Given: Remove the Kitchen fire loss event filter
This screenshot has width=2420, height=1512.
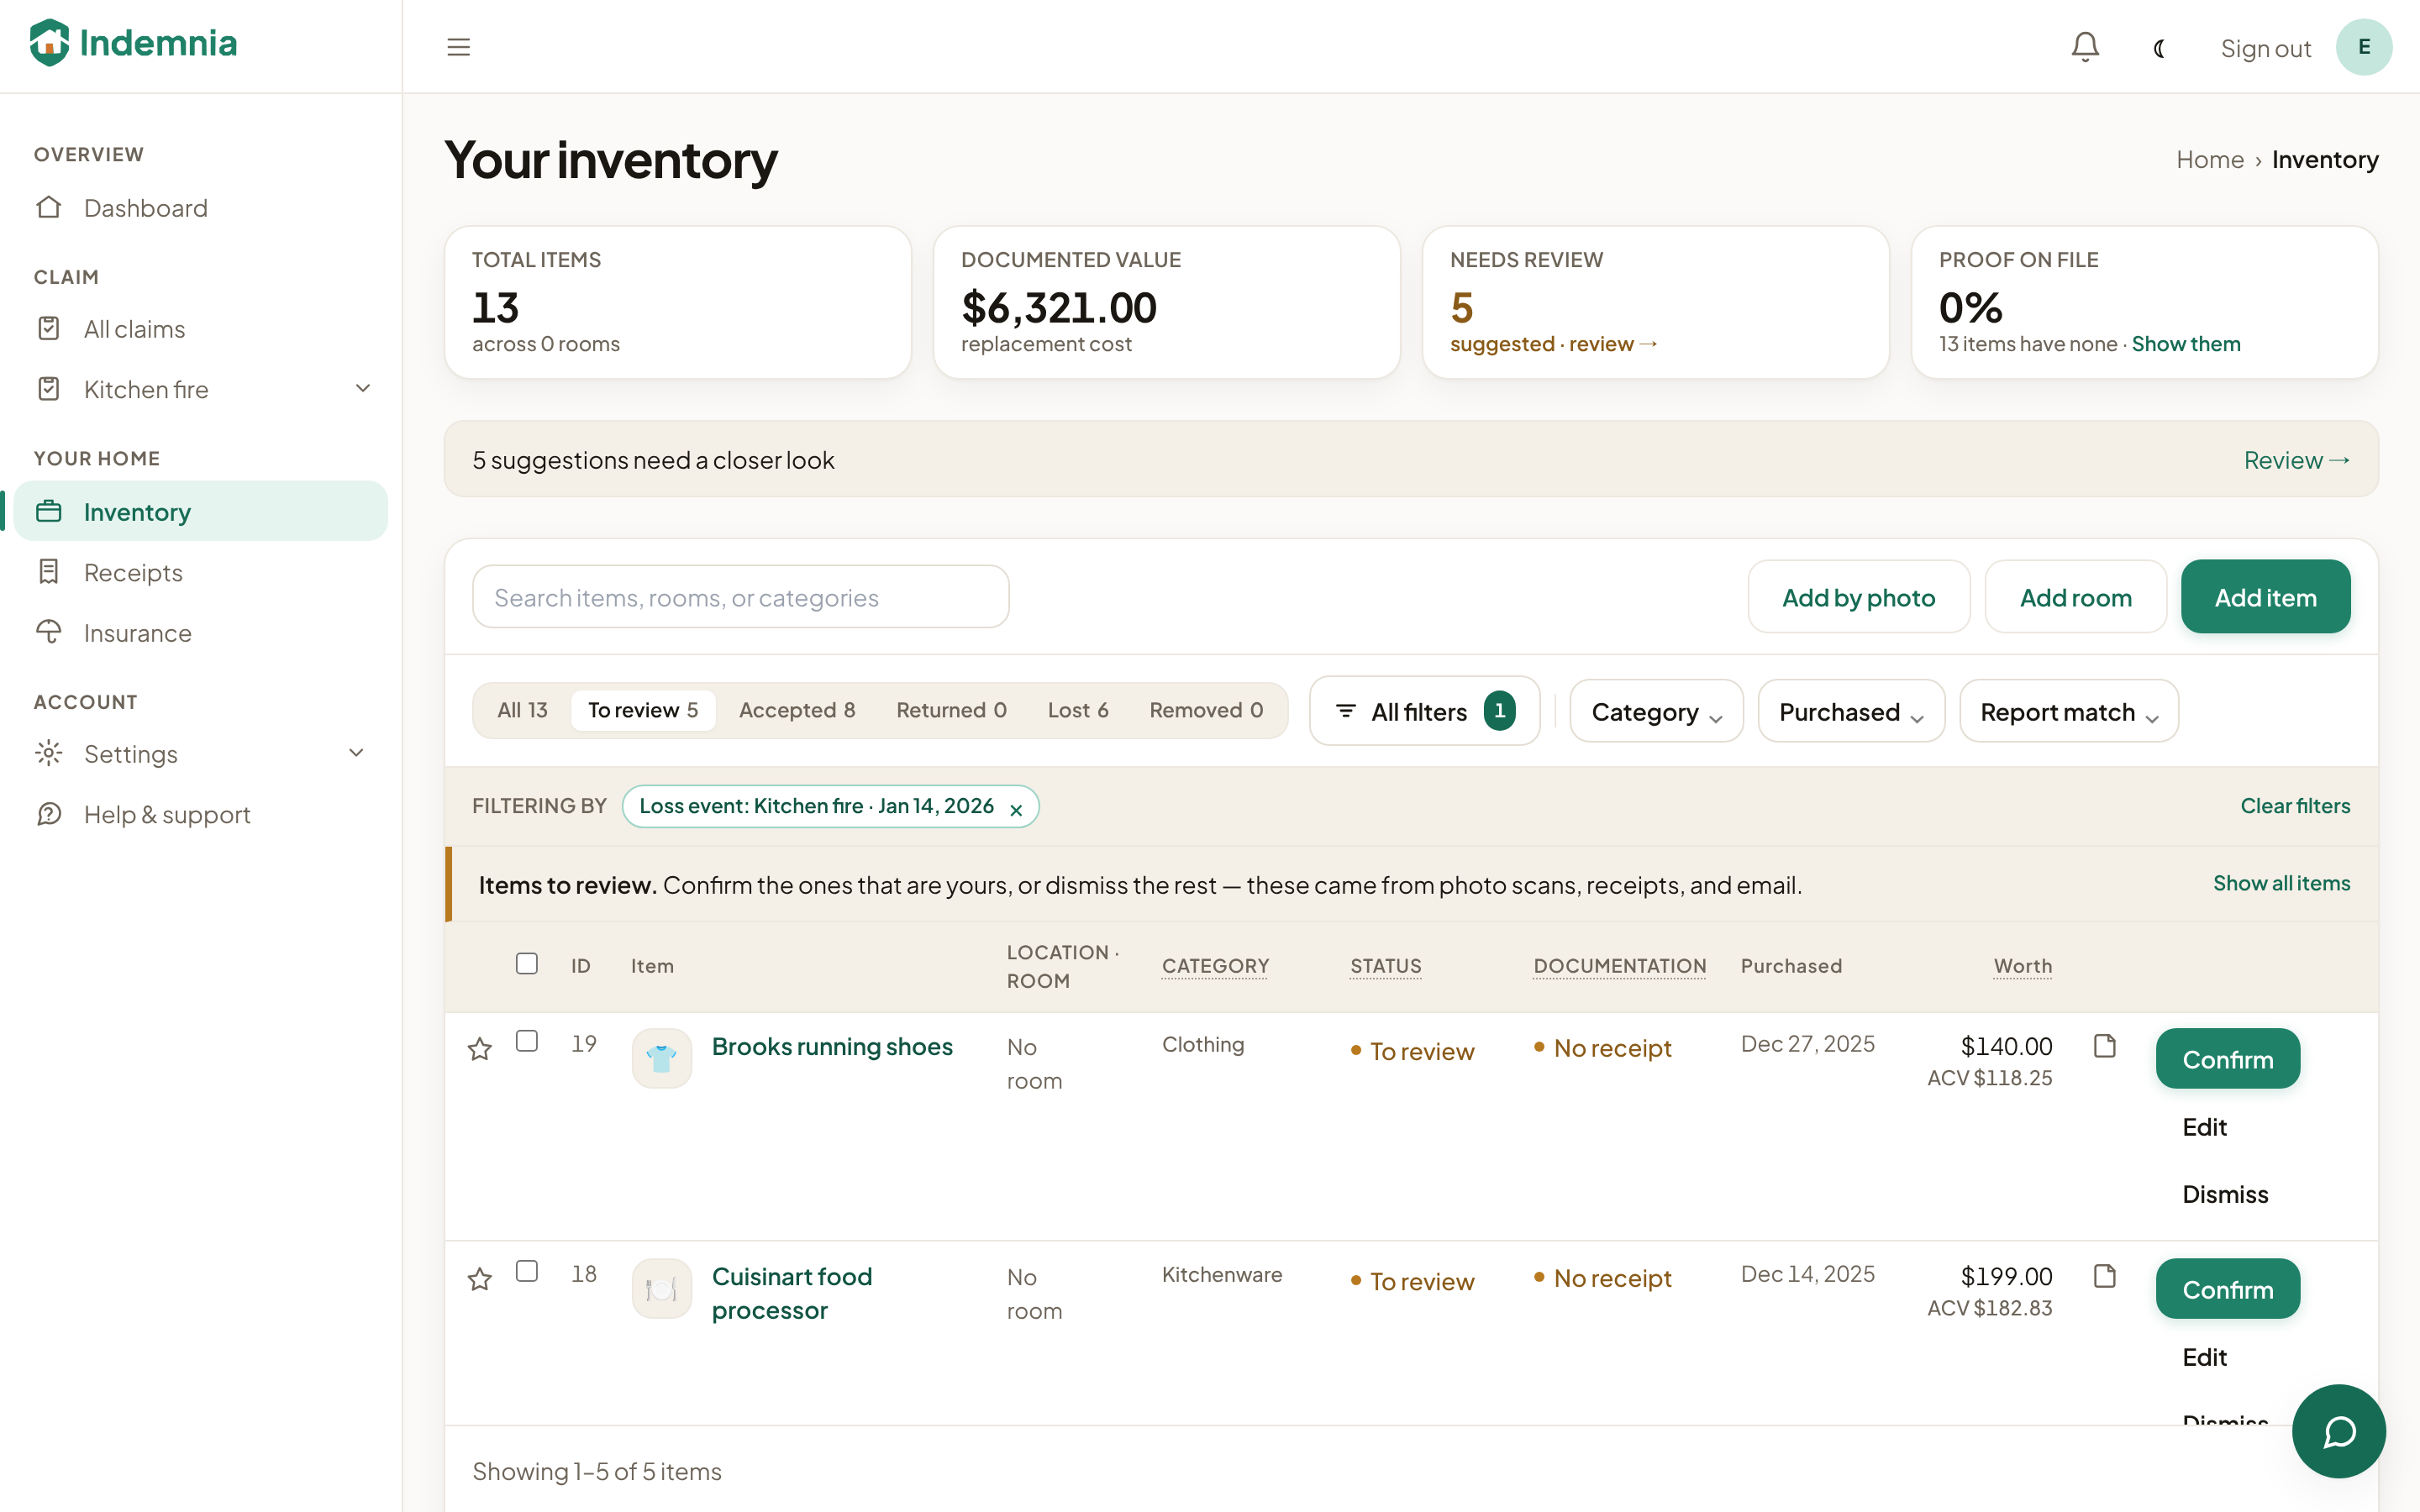Looking at the screenshot, I should [1016, 809].
